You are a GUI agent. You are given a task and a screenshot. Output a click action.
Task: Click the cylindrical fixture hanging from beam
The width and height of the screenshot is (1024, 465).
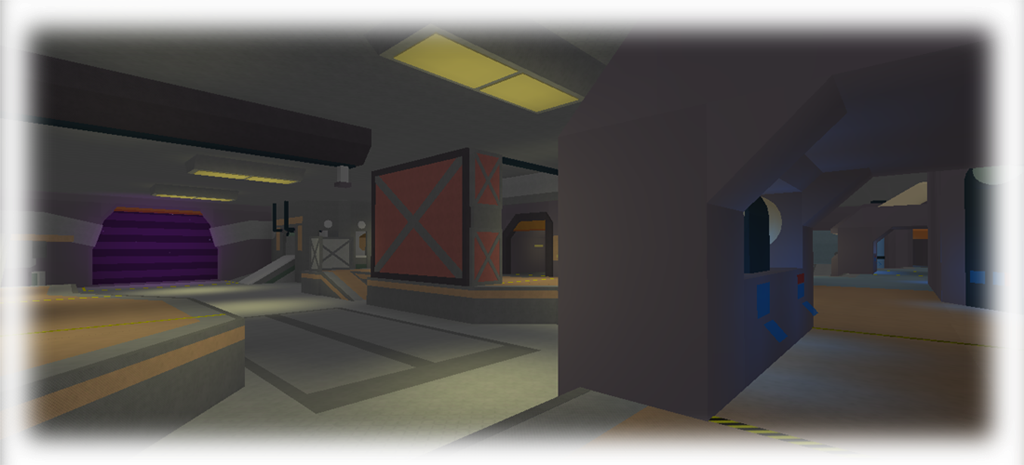pos(342,174)
